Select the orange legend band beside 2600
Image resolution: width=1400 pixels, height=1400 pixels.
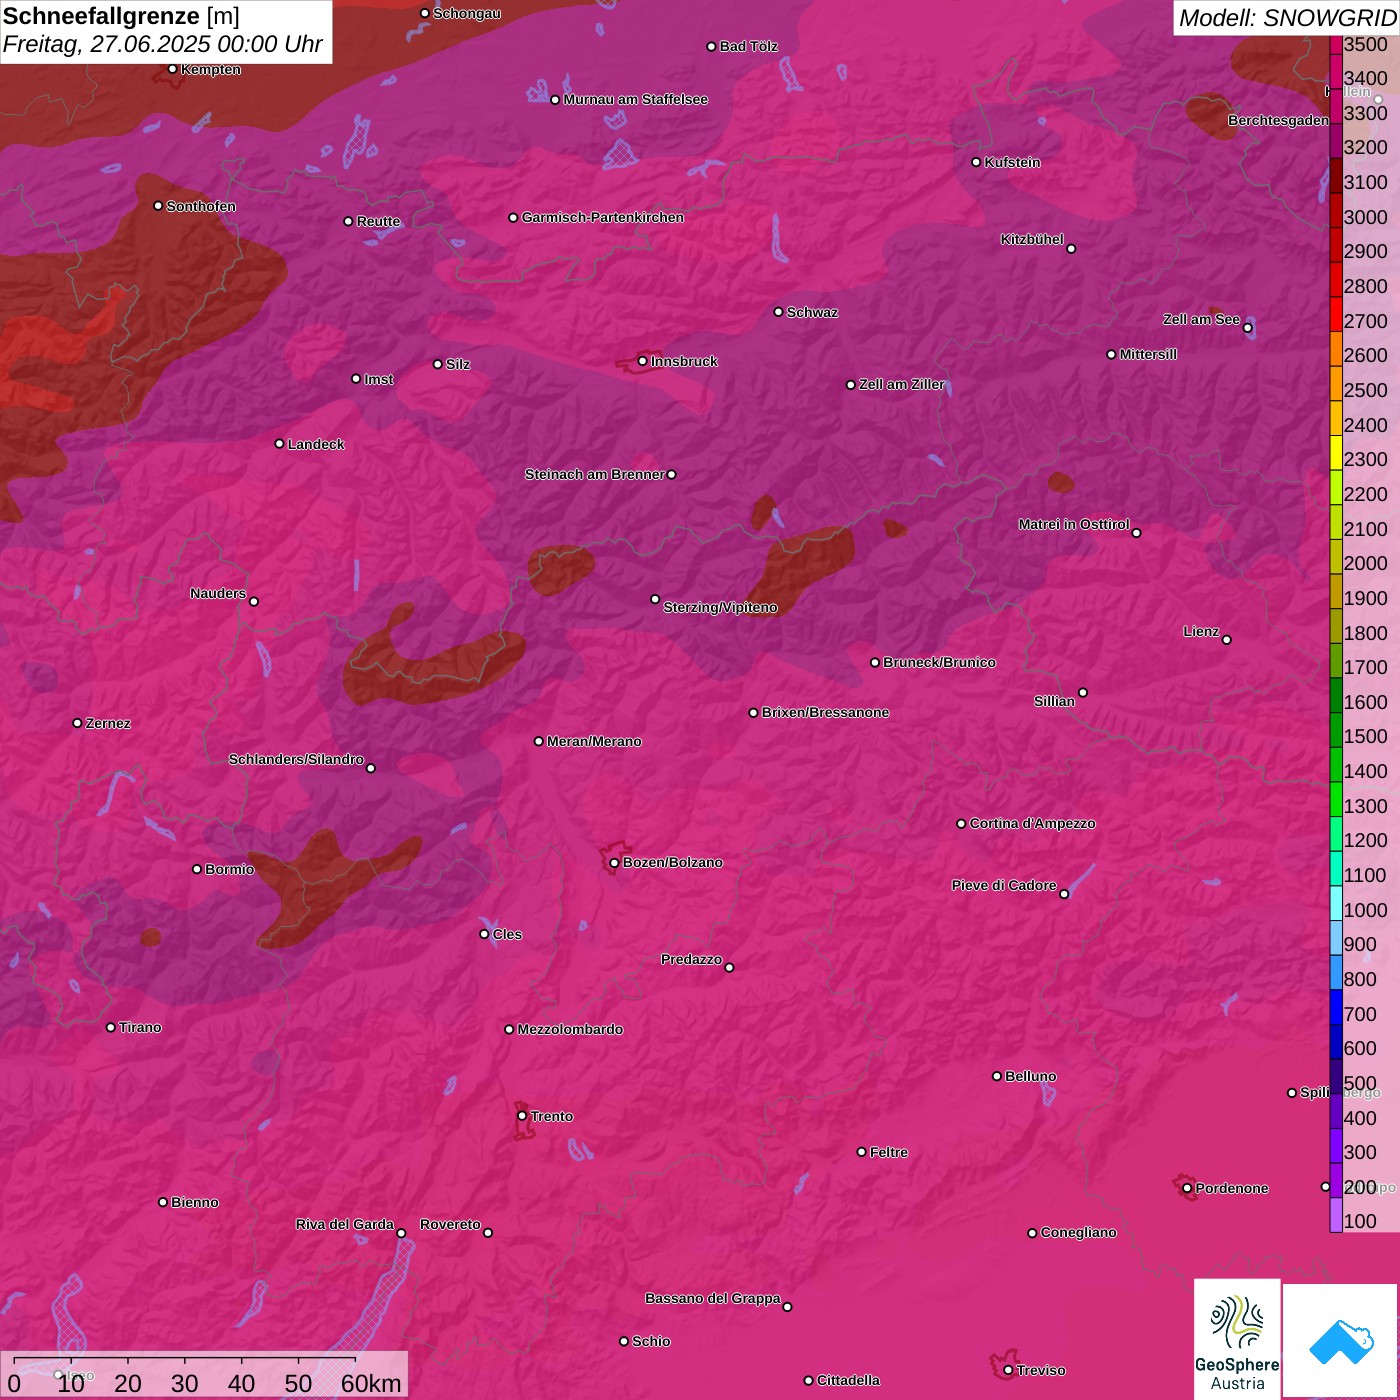tap(1336, 348)
